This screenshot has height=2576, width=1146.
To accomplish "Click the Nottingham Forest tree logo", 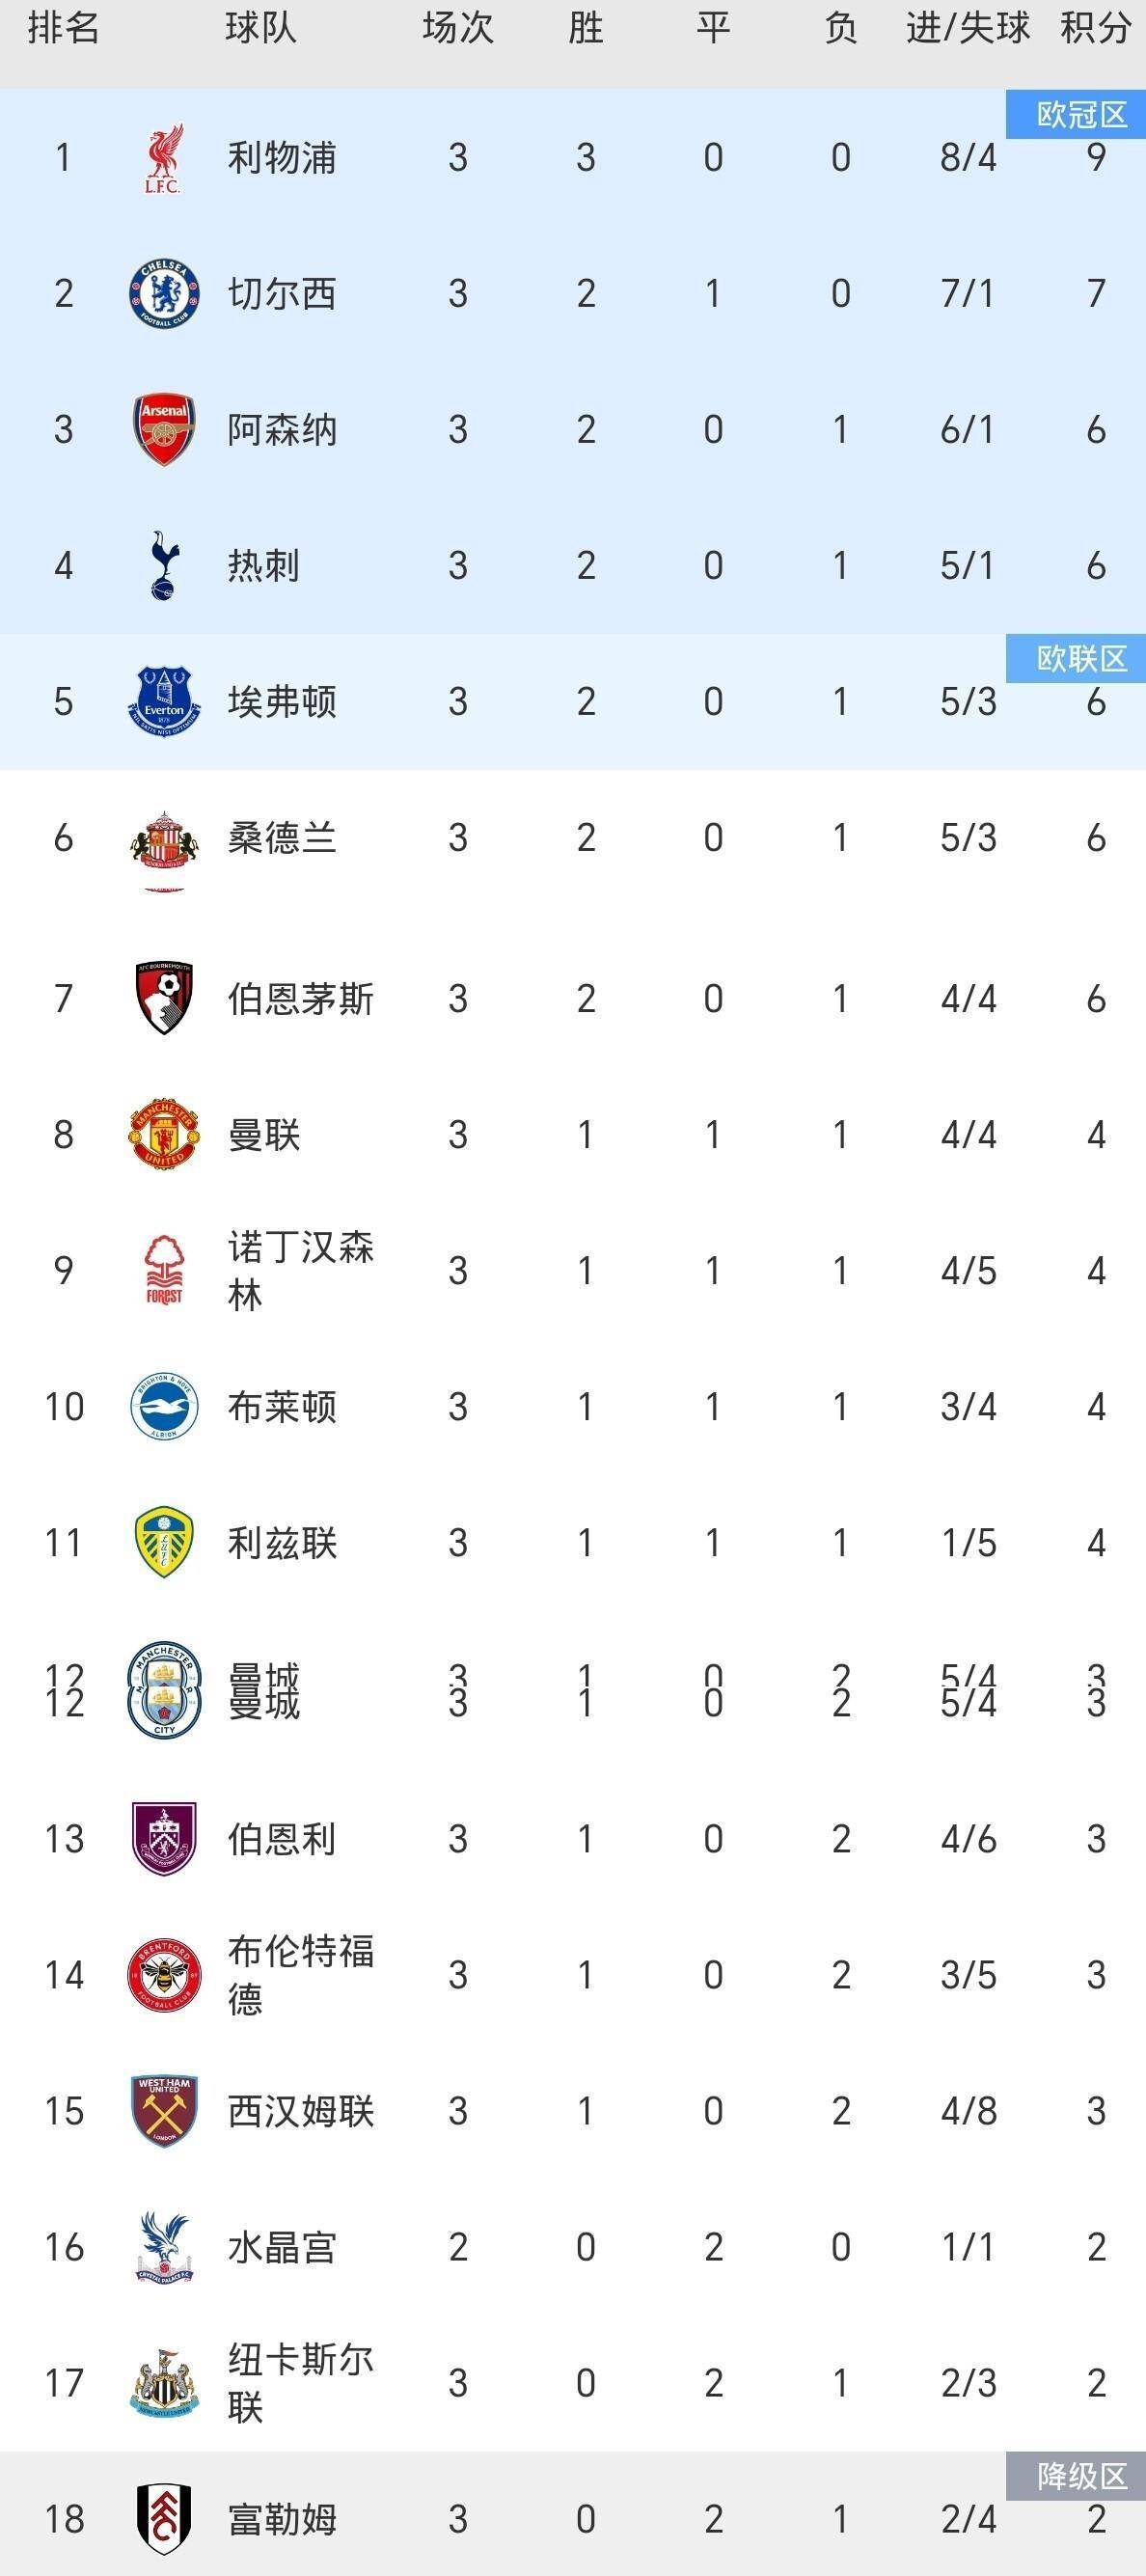I will [x=164, y=1271].
